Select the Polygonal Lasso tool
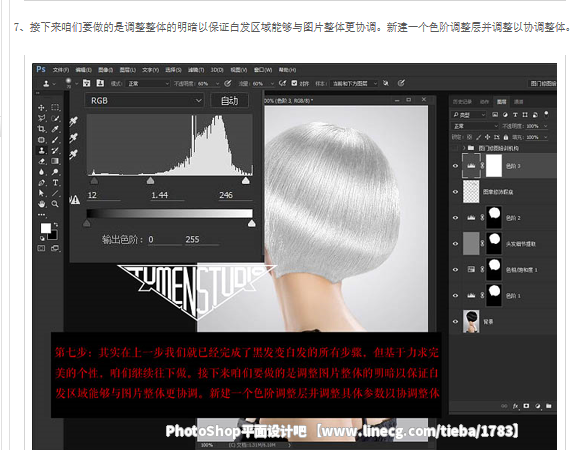Screen dimensions: 574x450 point(41,118)
